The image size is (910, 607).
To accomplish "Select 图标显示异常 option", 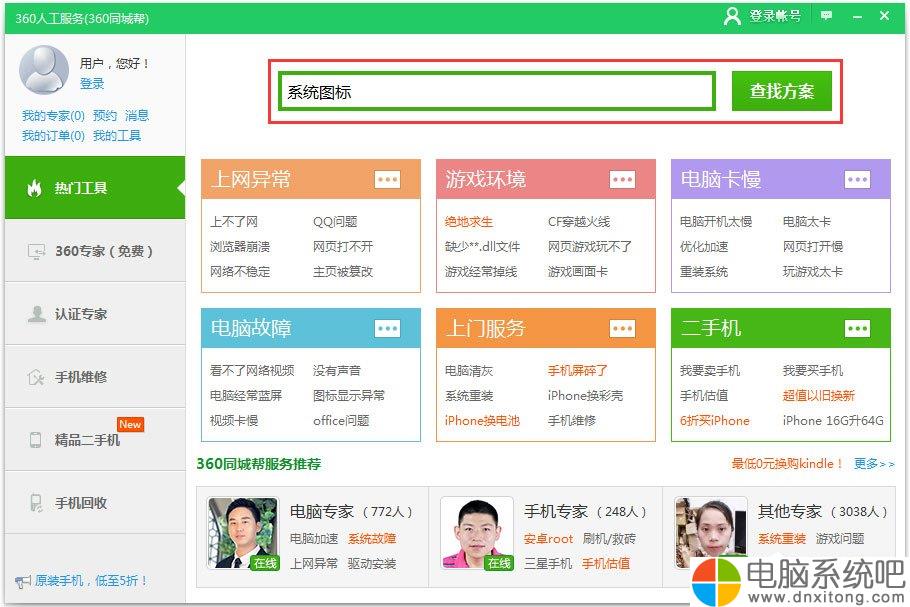I will 349,395.
